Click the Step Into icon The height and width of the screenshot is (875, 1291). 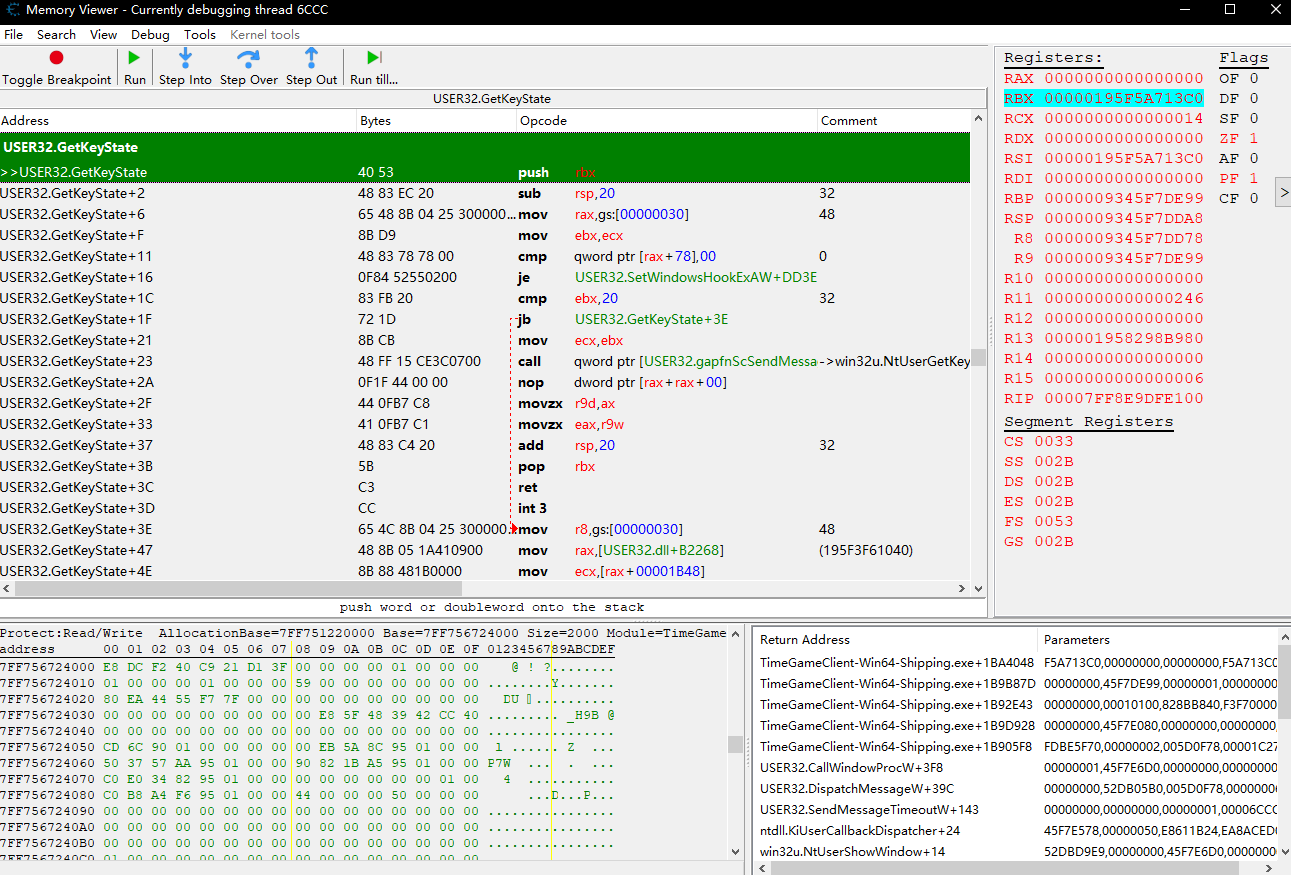(x=185, y=59)
